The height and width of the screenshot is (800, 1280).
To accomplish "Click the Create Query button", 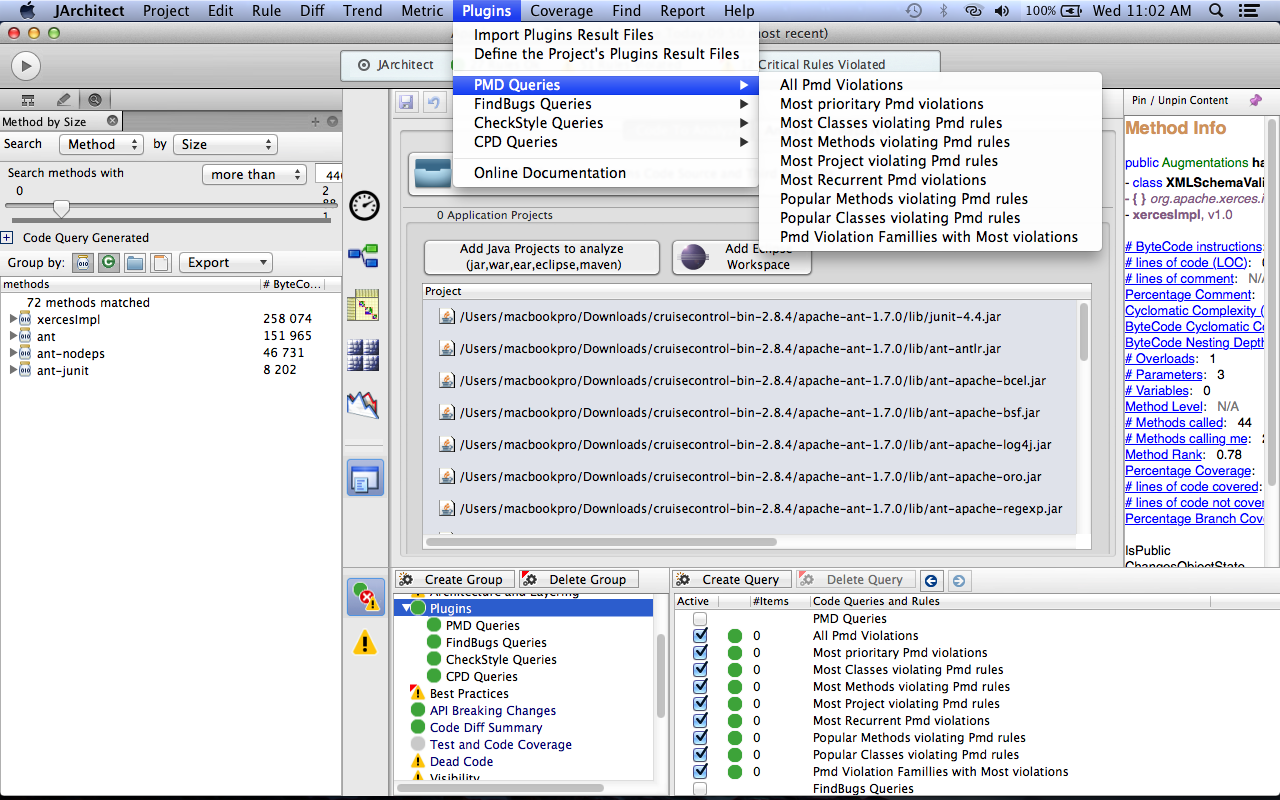I will point(732,580).
